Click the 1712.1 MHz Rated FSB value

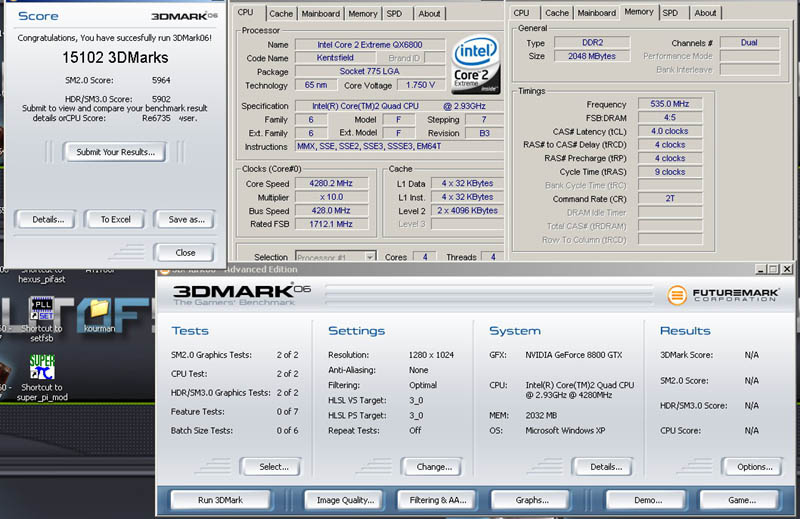click(331, 224)
